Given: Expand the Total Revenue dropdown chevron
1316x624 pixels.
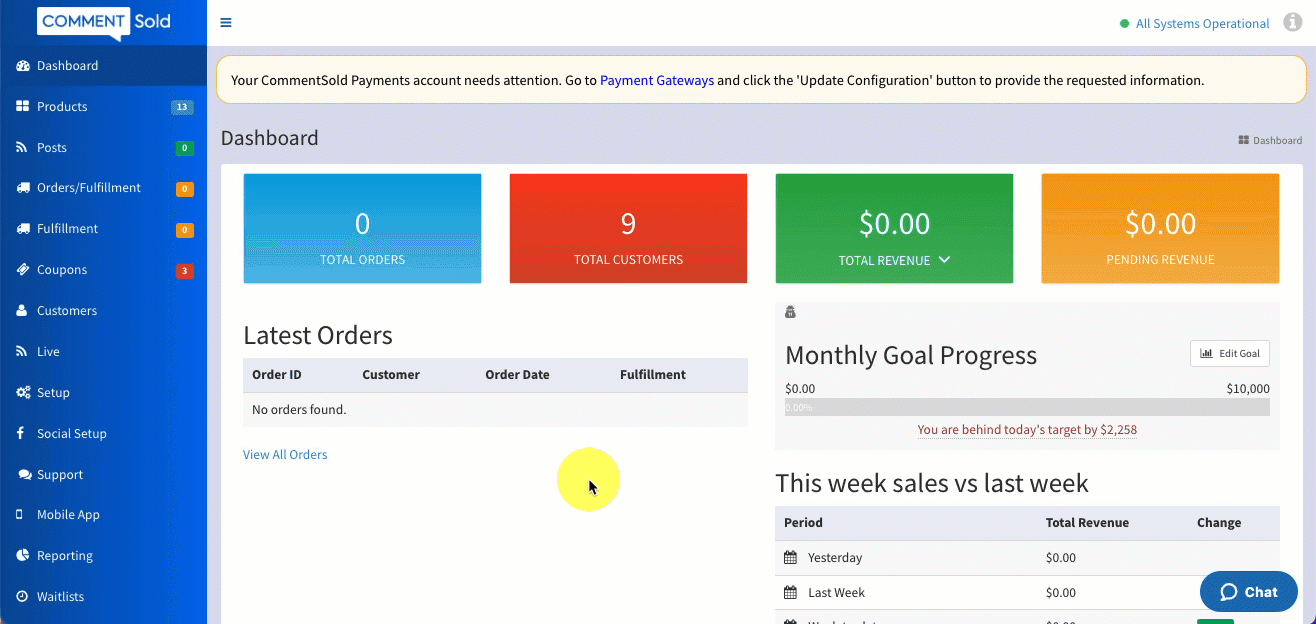Looking at the screenshot, I should [945, 260].
